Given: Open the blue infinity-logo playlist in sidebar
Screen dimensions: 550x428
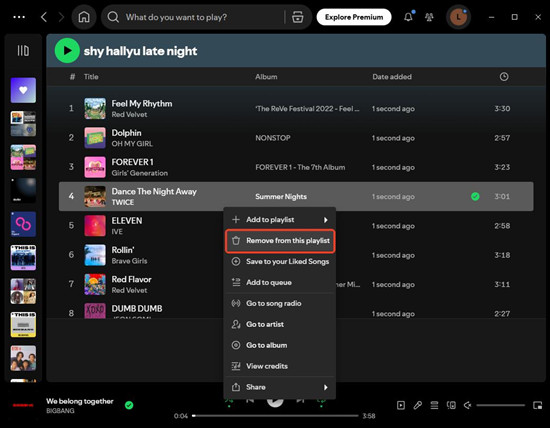Looking at the screenshot, I should (23, 224).
